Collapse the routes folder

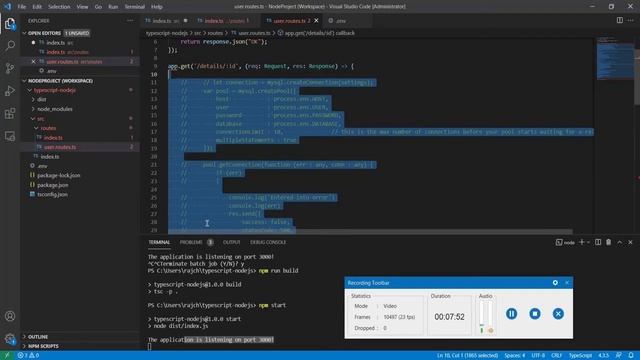pos(36,128)
